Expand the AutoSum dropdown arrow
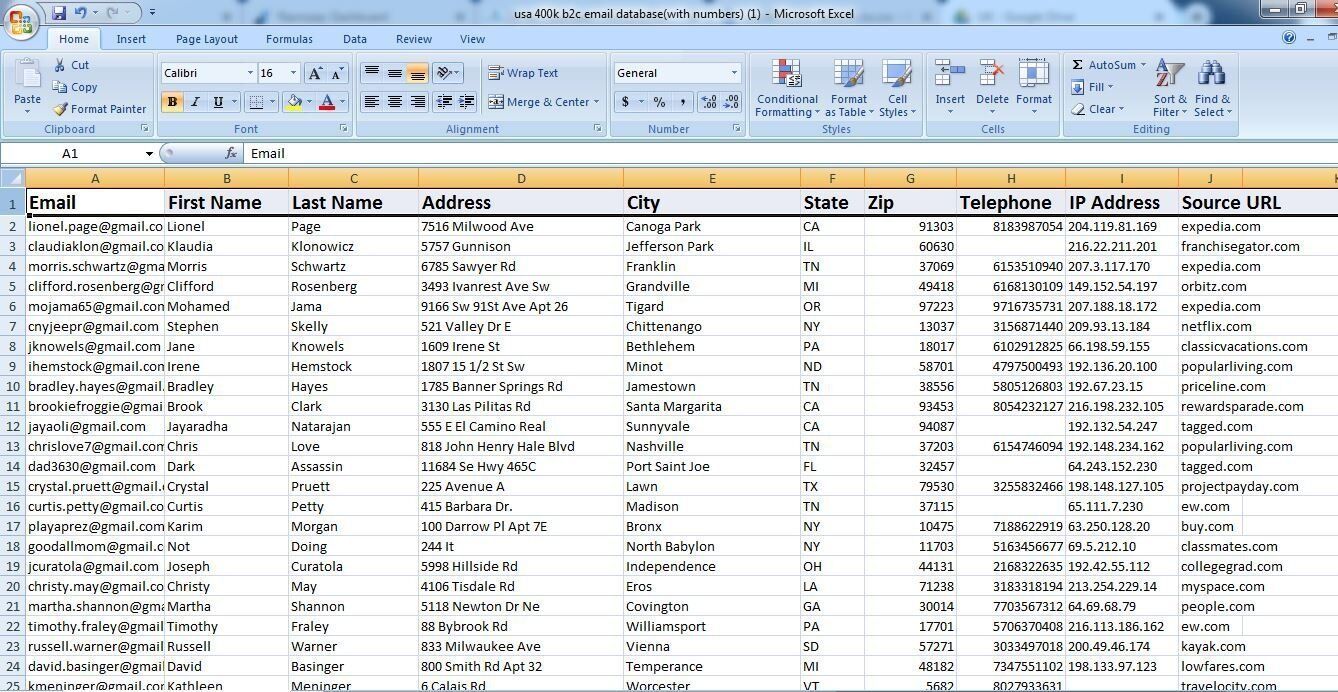1338x692 pixels. click(x=1143, y=65)
